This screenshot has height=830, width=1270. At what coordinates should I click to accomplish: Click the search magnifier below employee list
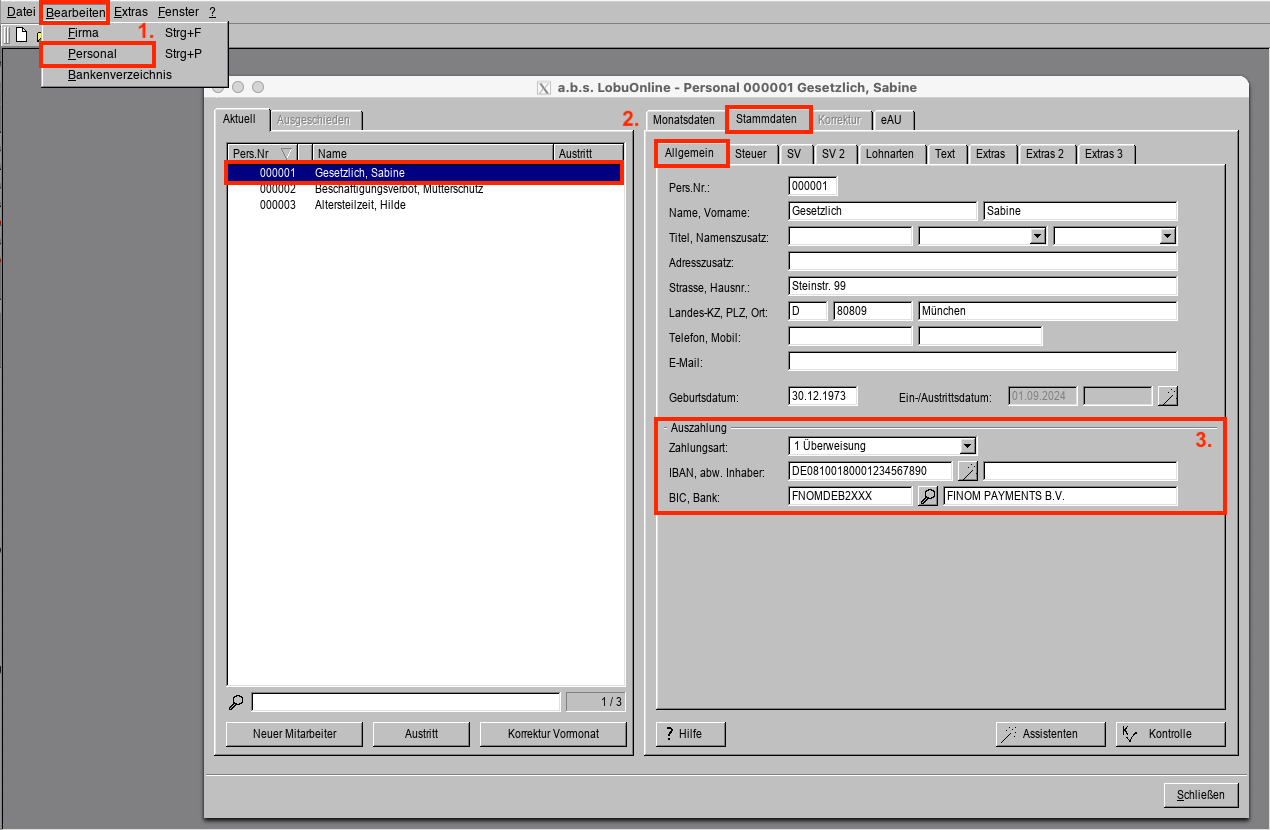[x=236, y=702]
